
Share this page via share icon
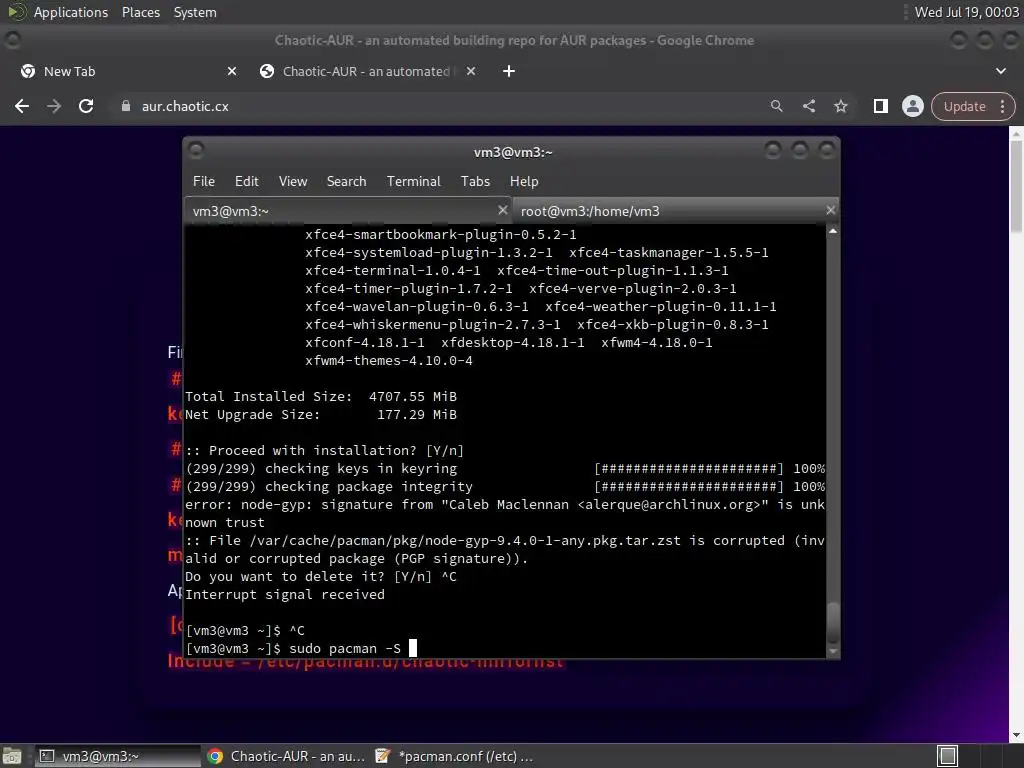point(809,106)
